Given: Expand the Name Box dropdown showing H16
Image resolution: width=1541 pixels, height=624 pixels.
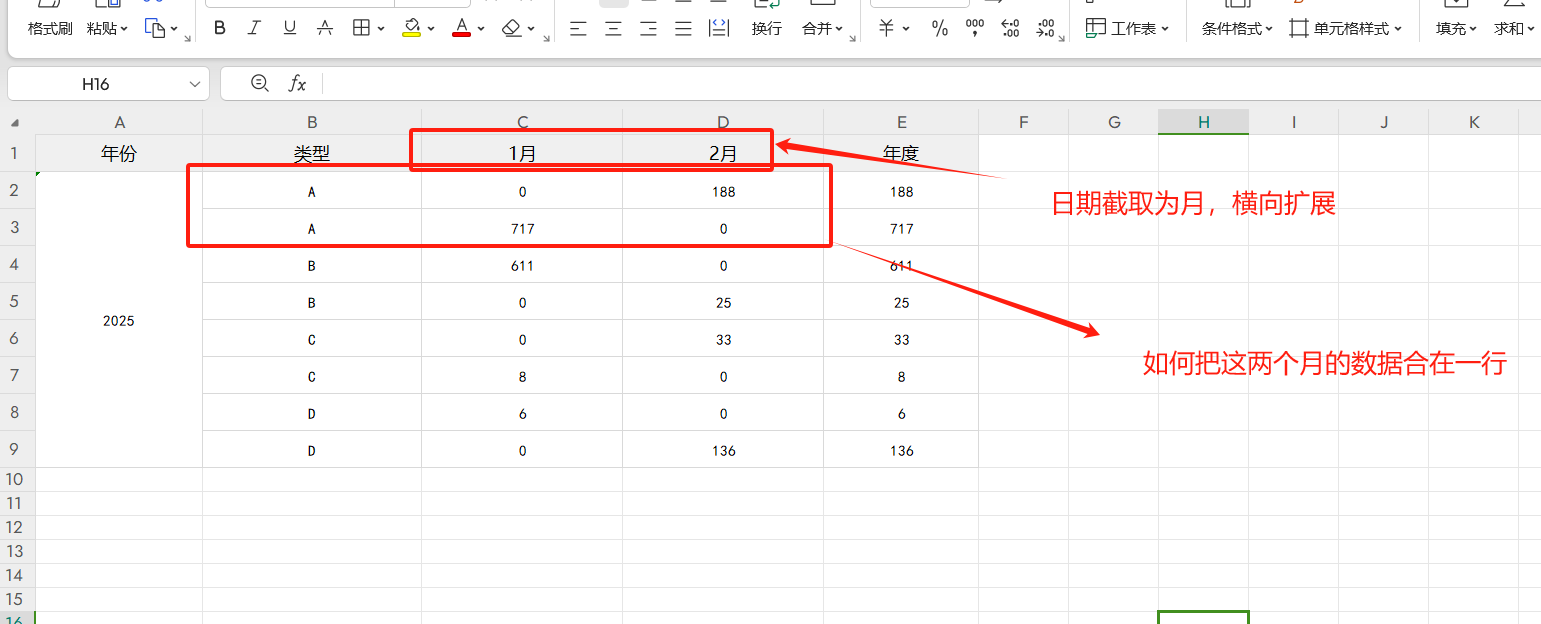Looking at the screenshot, I should [x=195, y=85].
